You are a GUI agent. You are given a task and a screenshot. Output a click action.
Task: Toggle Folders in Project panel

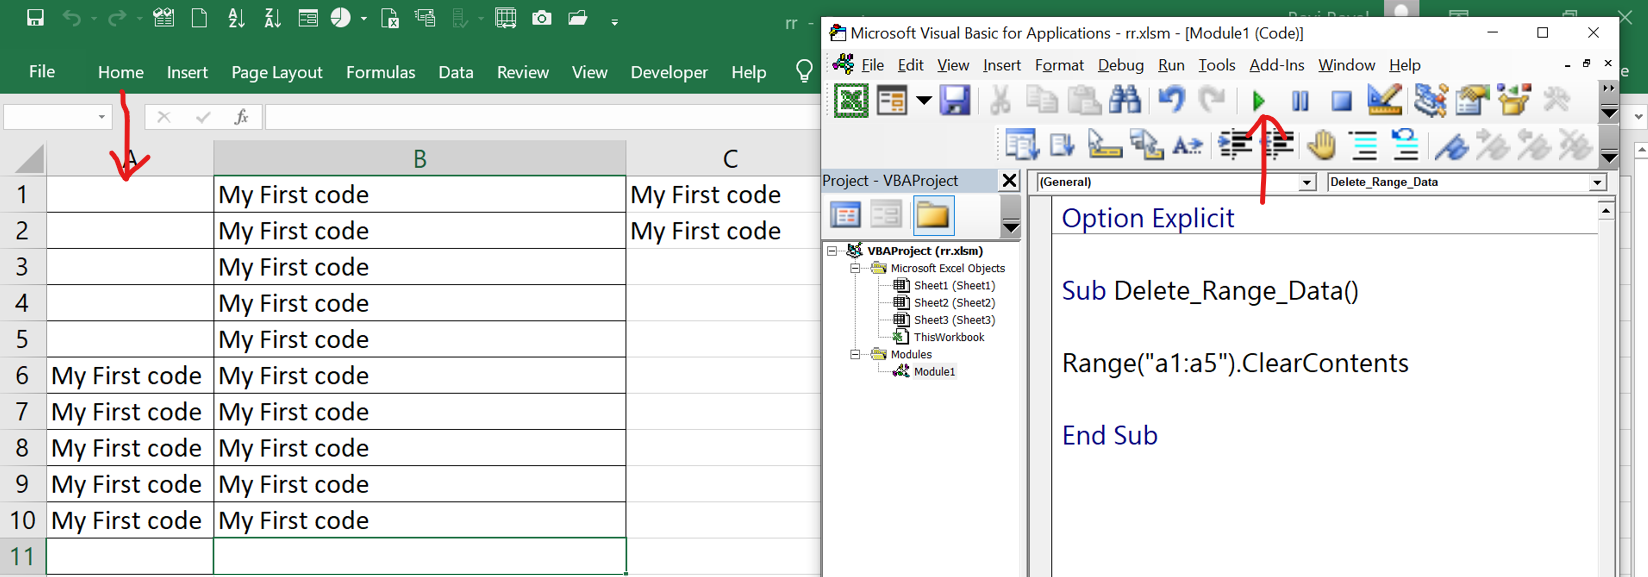tap(932, 215)
